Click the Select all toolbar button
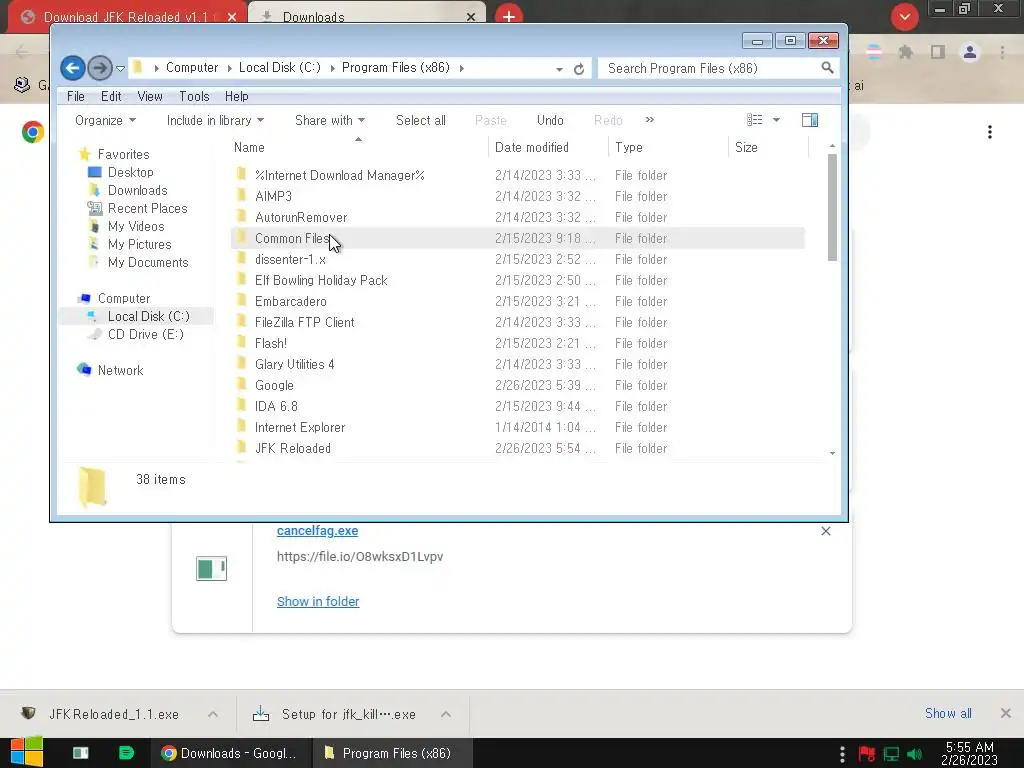Image resolution: width=1024 pixels, height=768 pixels. [421, 120]
